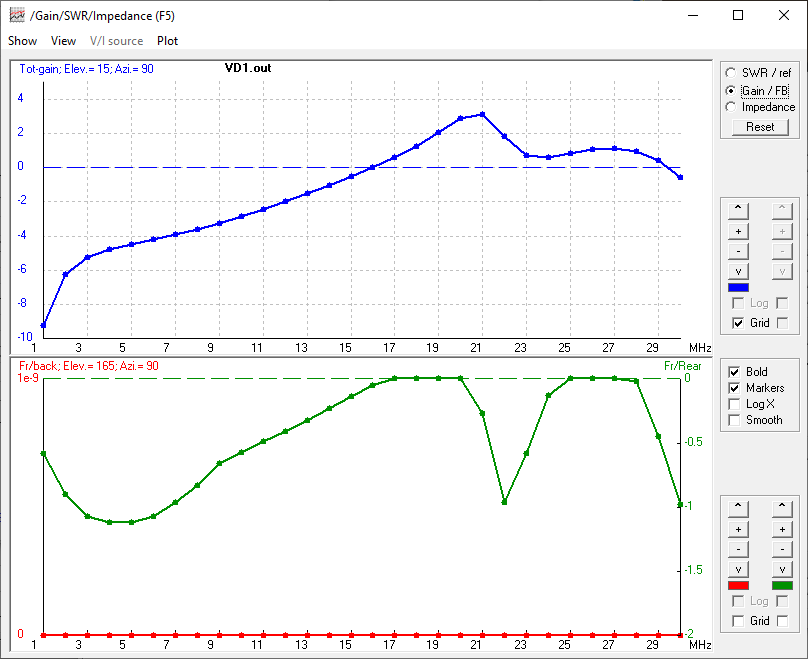Click the '+' button above the blue swatch
Screen dimensions: 808x659
tap(738, 230)
